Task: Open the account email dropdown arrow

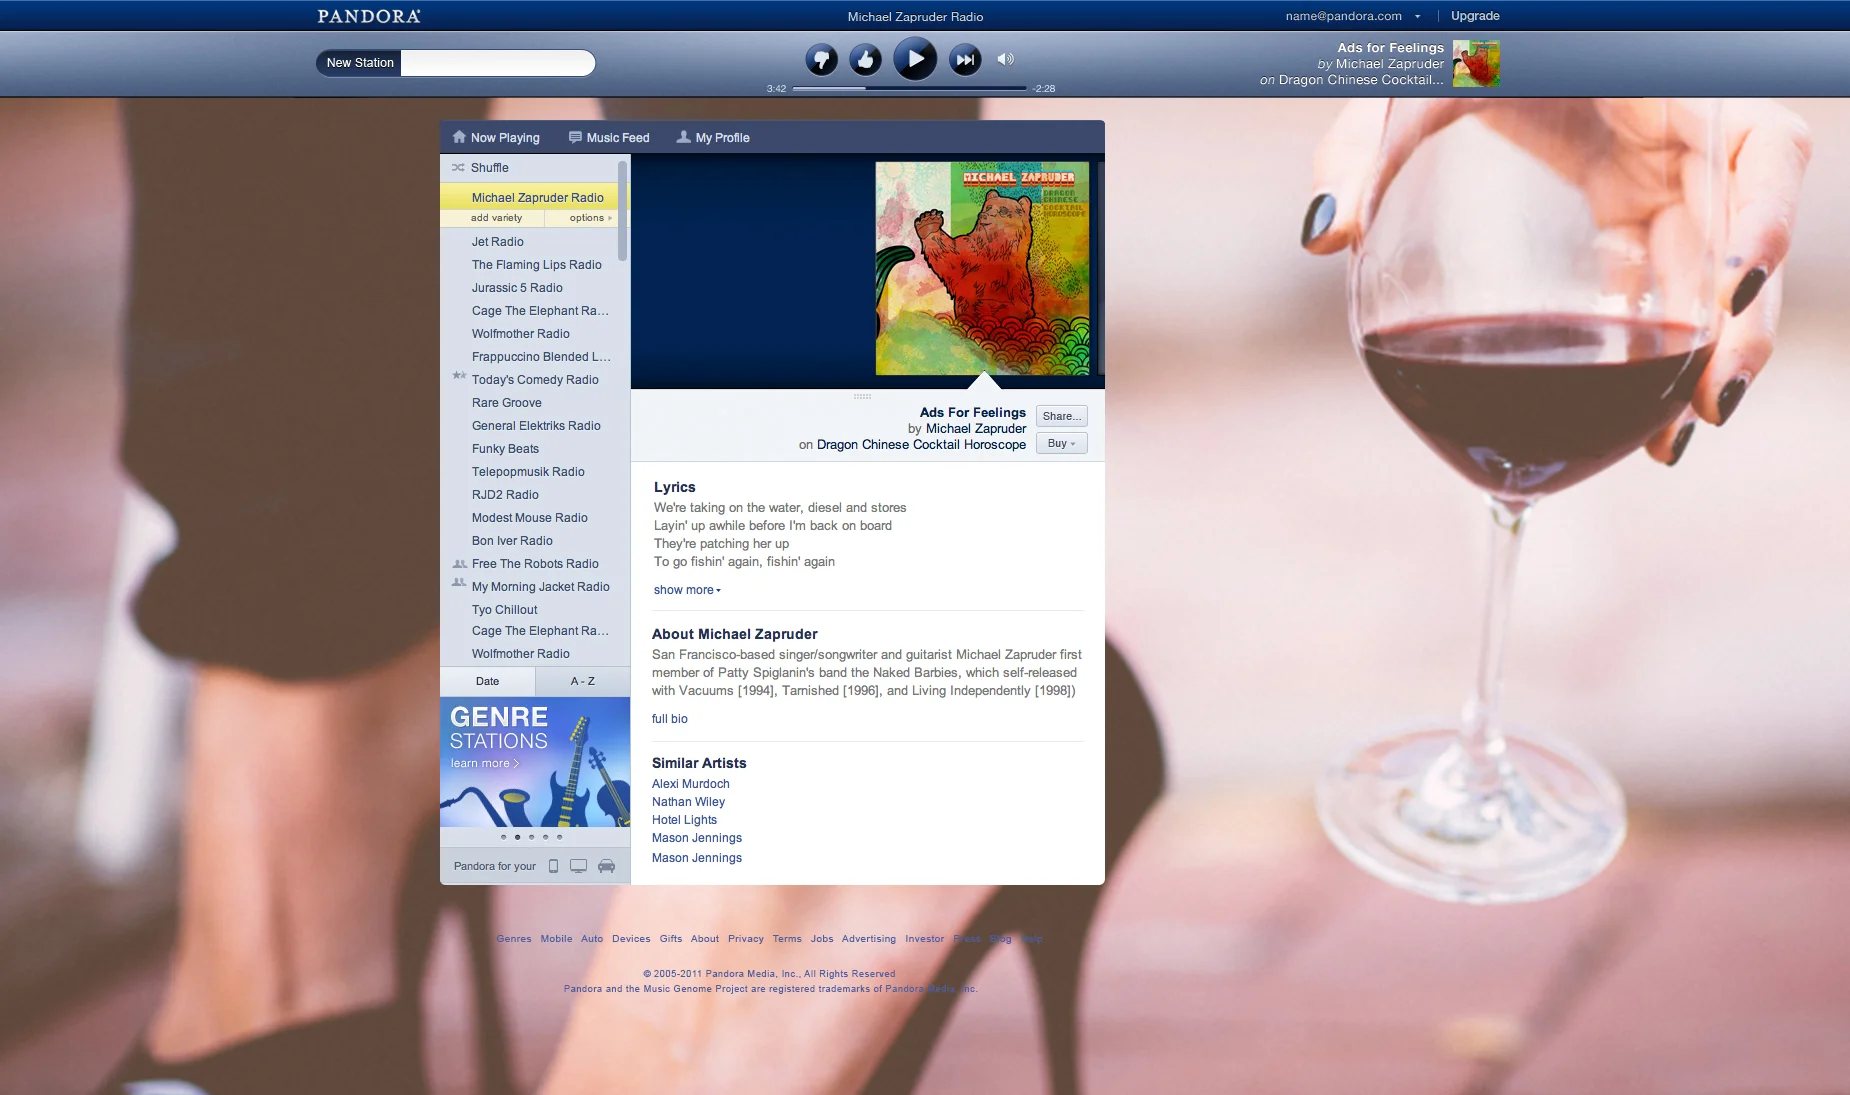Action: click(x=1417, y=16)
